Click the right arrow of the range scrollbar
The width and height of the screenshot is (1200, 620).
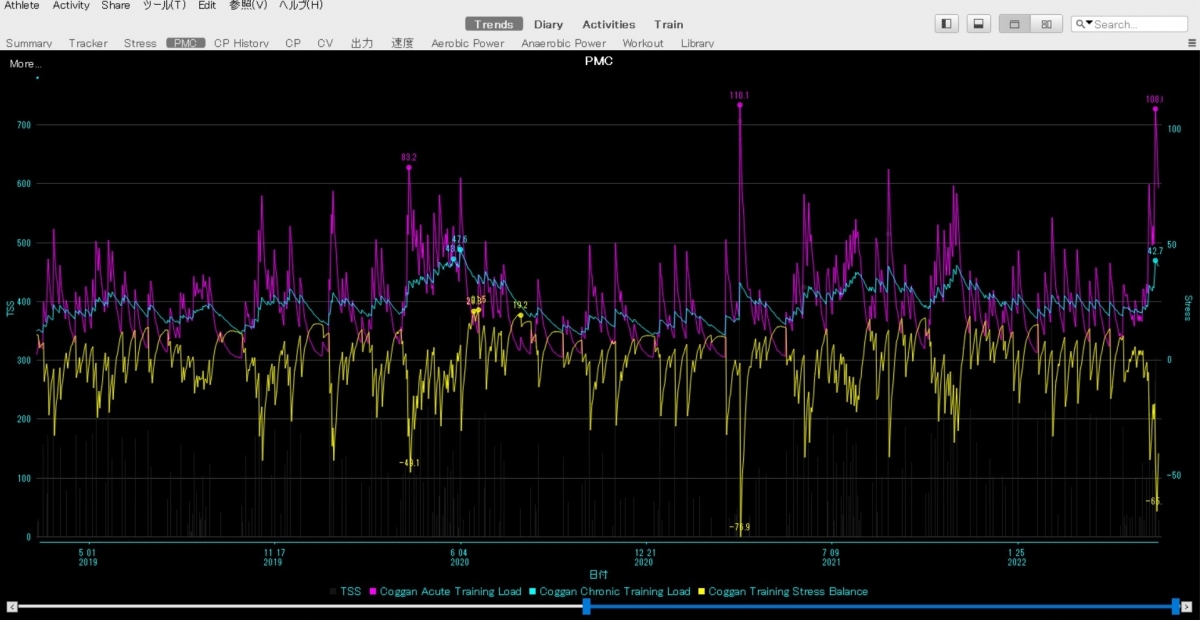(x=1189, y=606)
